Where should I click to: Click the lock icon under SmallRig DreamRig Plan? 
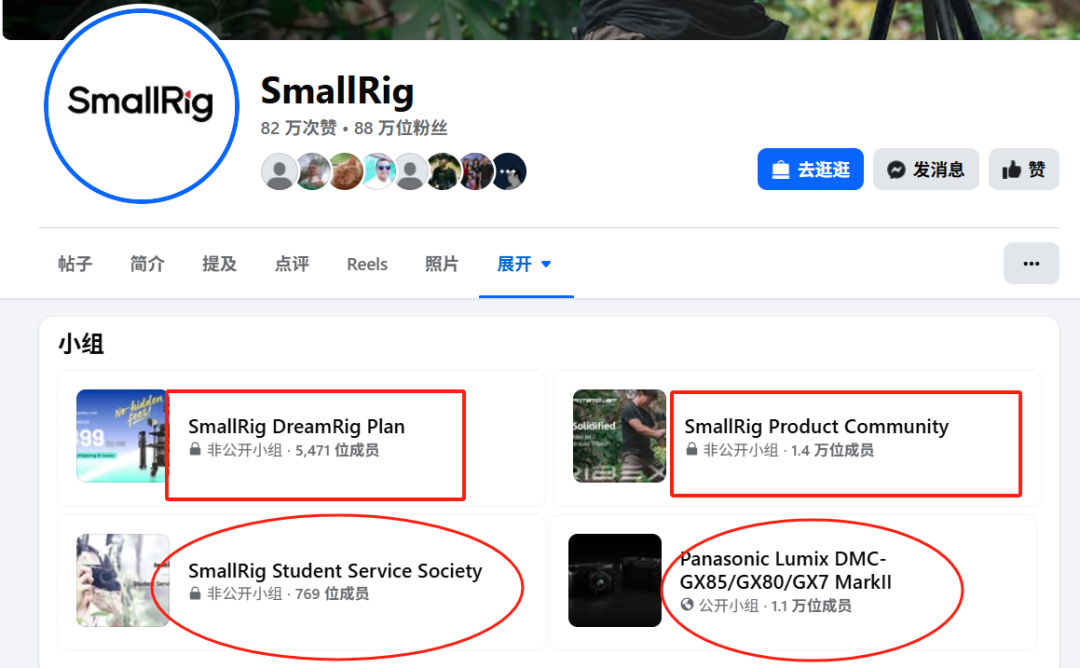[x=195, y=450]
